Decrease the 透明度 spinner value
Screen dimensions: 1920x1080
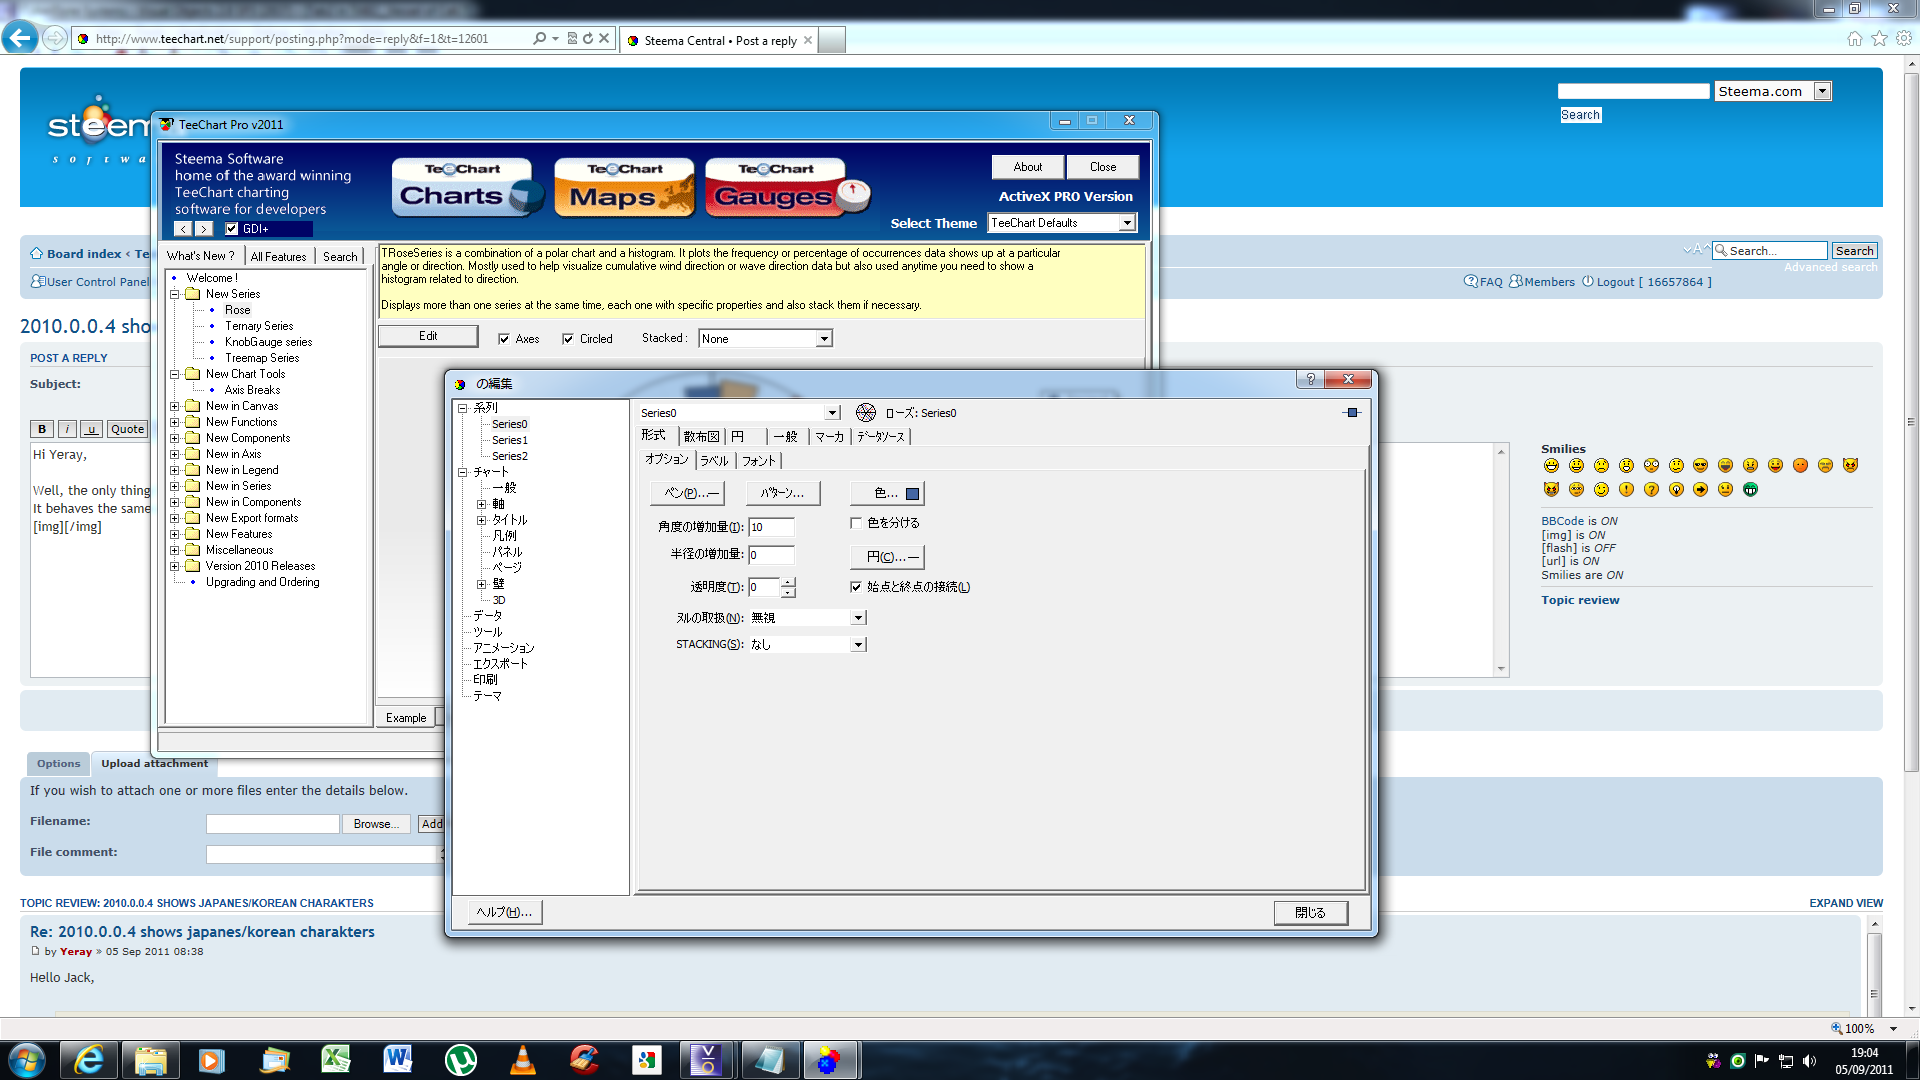(788, 592)
